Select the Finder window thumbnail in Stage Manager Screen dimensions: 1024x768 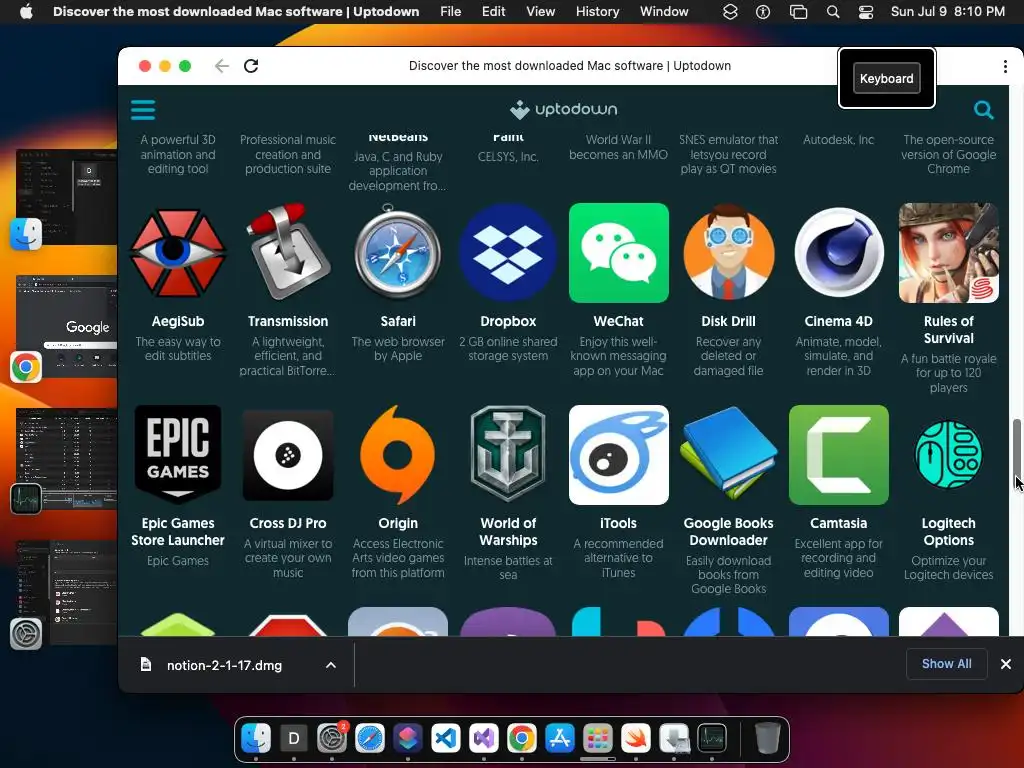coord(66,197)
